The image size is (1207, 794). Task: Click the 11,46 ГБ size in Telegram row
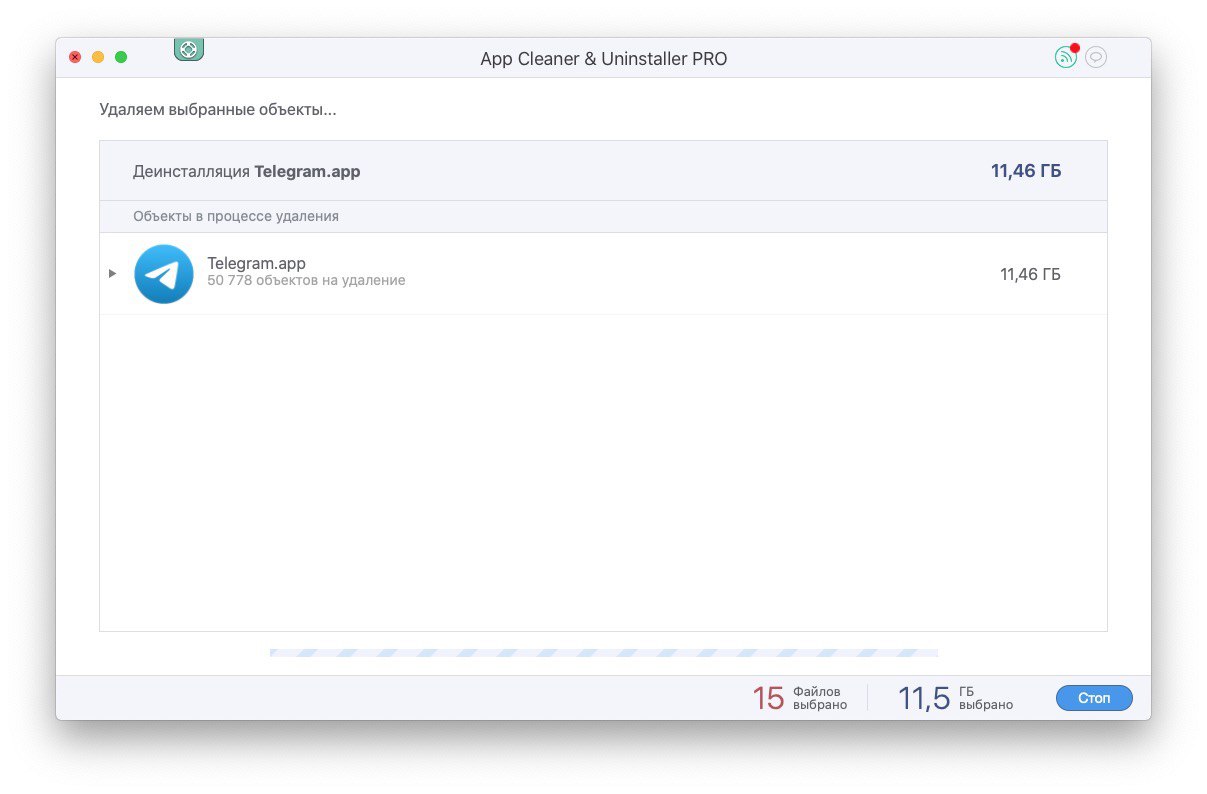coord(1030,274)
